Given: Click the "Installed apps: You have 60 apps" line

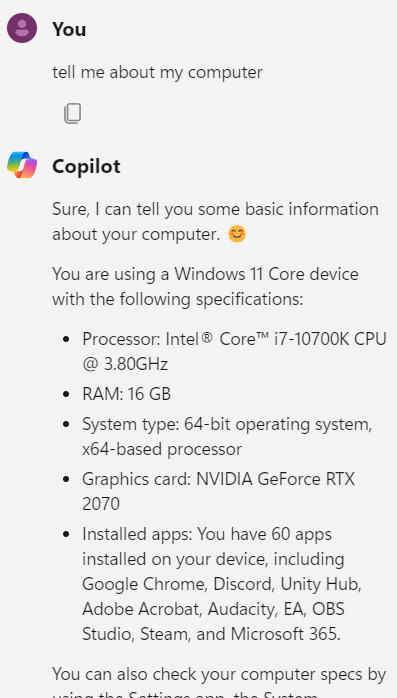Looking at the screenshot, I should pyautogui.click(x=207, y=534).
